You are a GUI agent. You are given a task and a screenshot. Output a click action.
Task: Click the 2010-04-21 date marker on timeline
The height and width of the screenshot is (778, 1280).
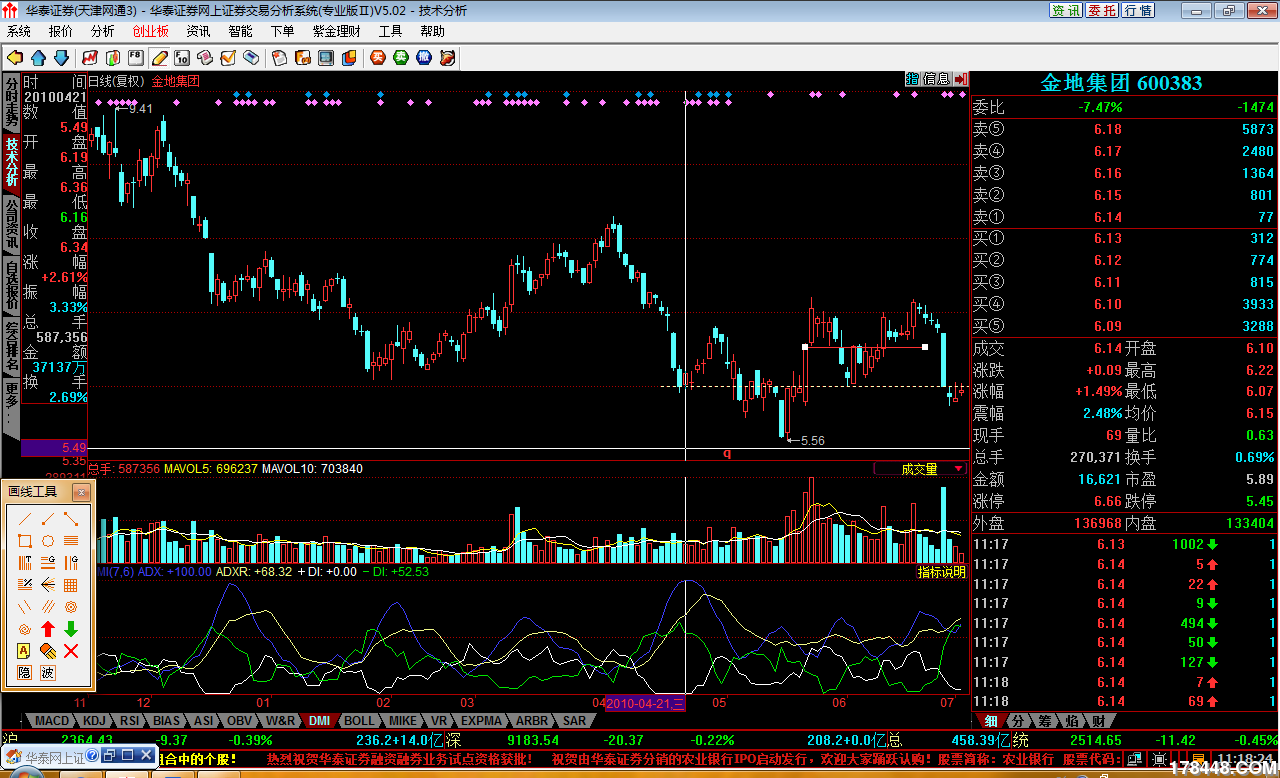coord(645,704)
